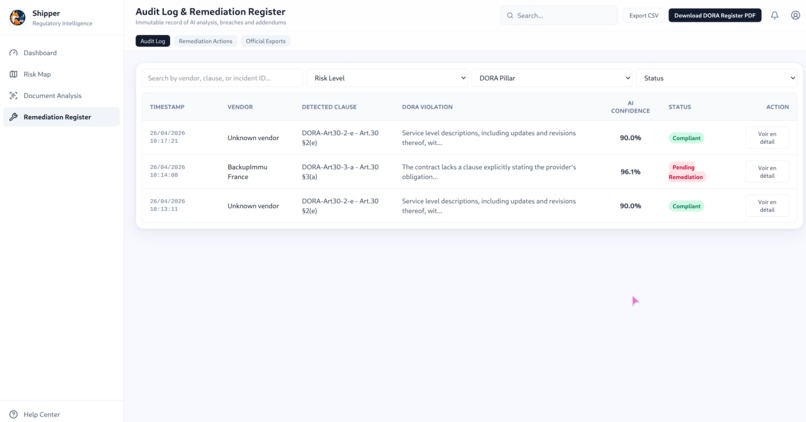Viewport: 806px width, 422px height.
Task: Click timestamp 26/04/2026 10:13:11
Action: point(167,205)
